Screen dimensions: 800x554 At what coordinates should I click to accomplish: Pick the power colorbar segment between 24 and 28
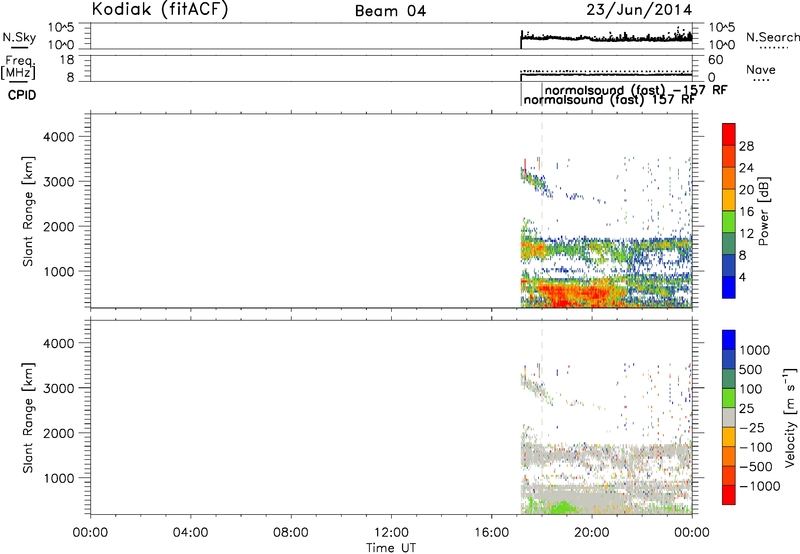click(x=729, y=156)
